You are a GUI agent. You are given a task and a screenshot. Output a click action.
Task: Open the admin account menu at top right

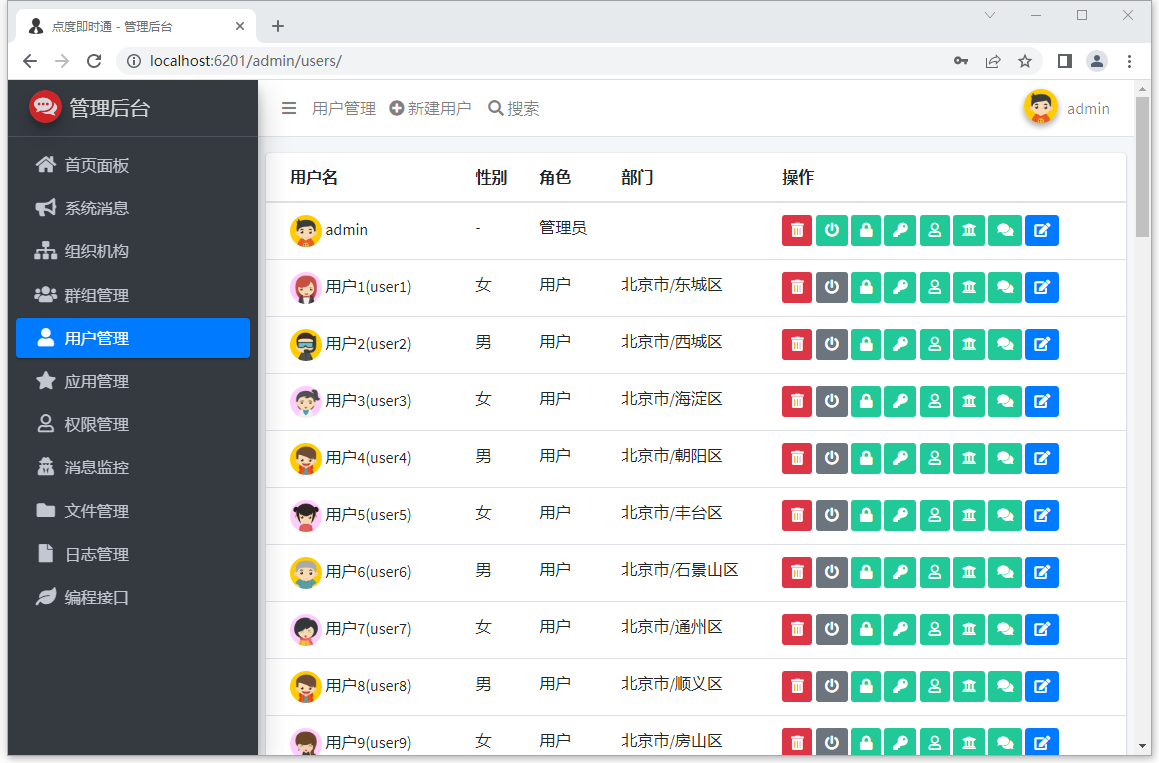1067,109
